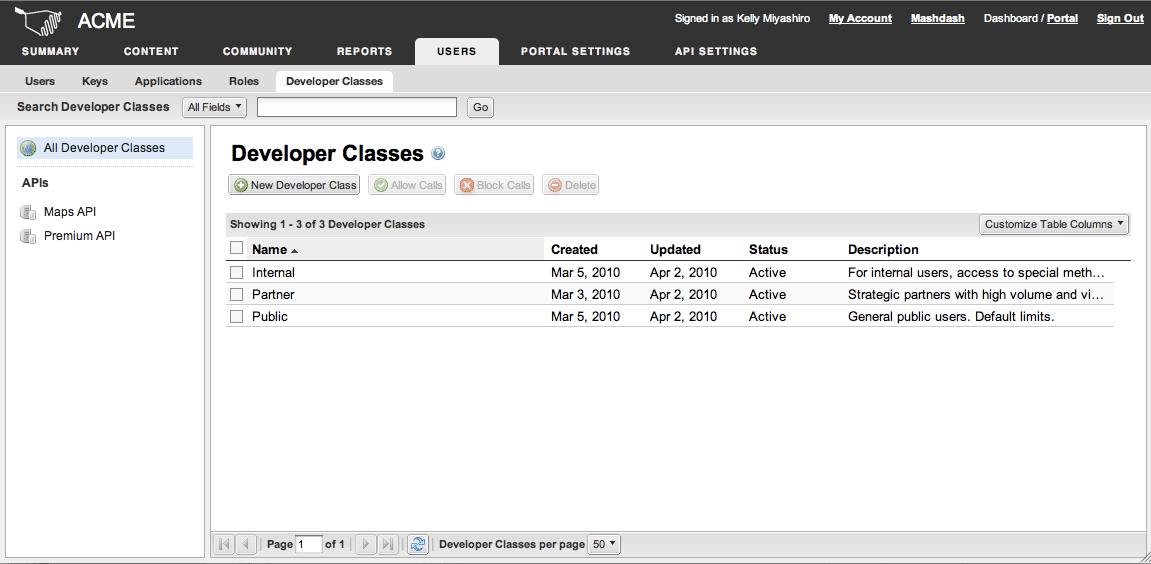Switch to the Community tab
This screenshot has height=564, width=1151.
point(258,51)
